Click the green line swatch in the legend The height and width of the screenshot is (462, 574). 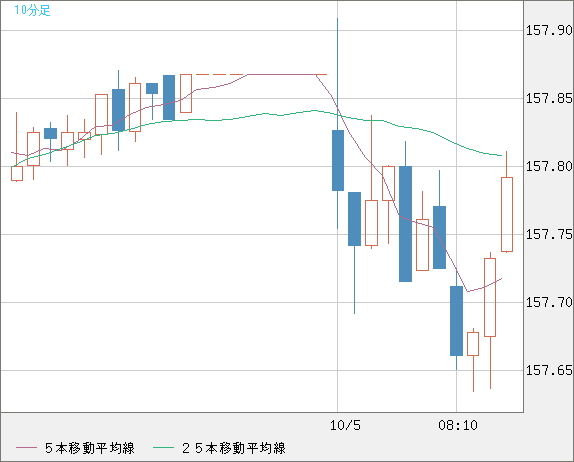[x=163, y=448]
